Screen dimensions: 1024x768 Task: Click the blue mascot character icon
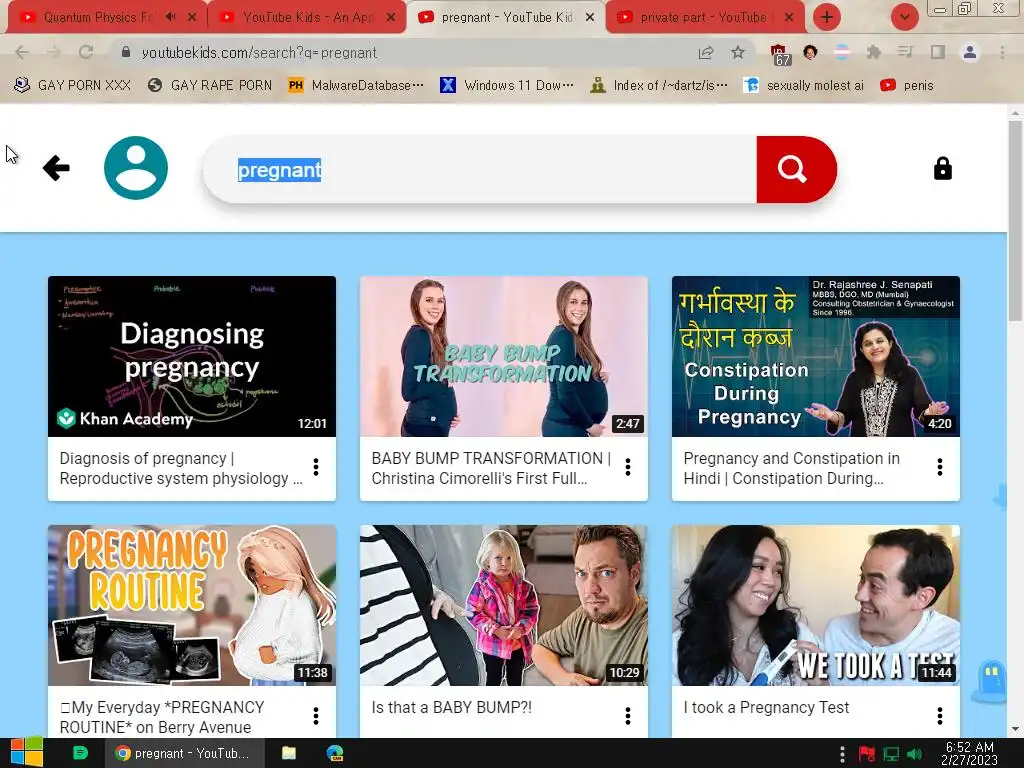(991, 680)
